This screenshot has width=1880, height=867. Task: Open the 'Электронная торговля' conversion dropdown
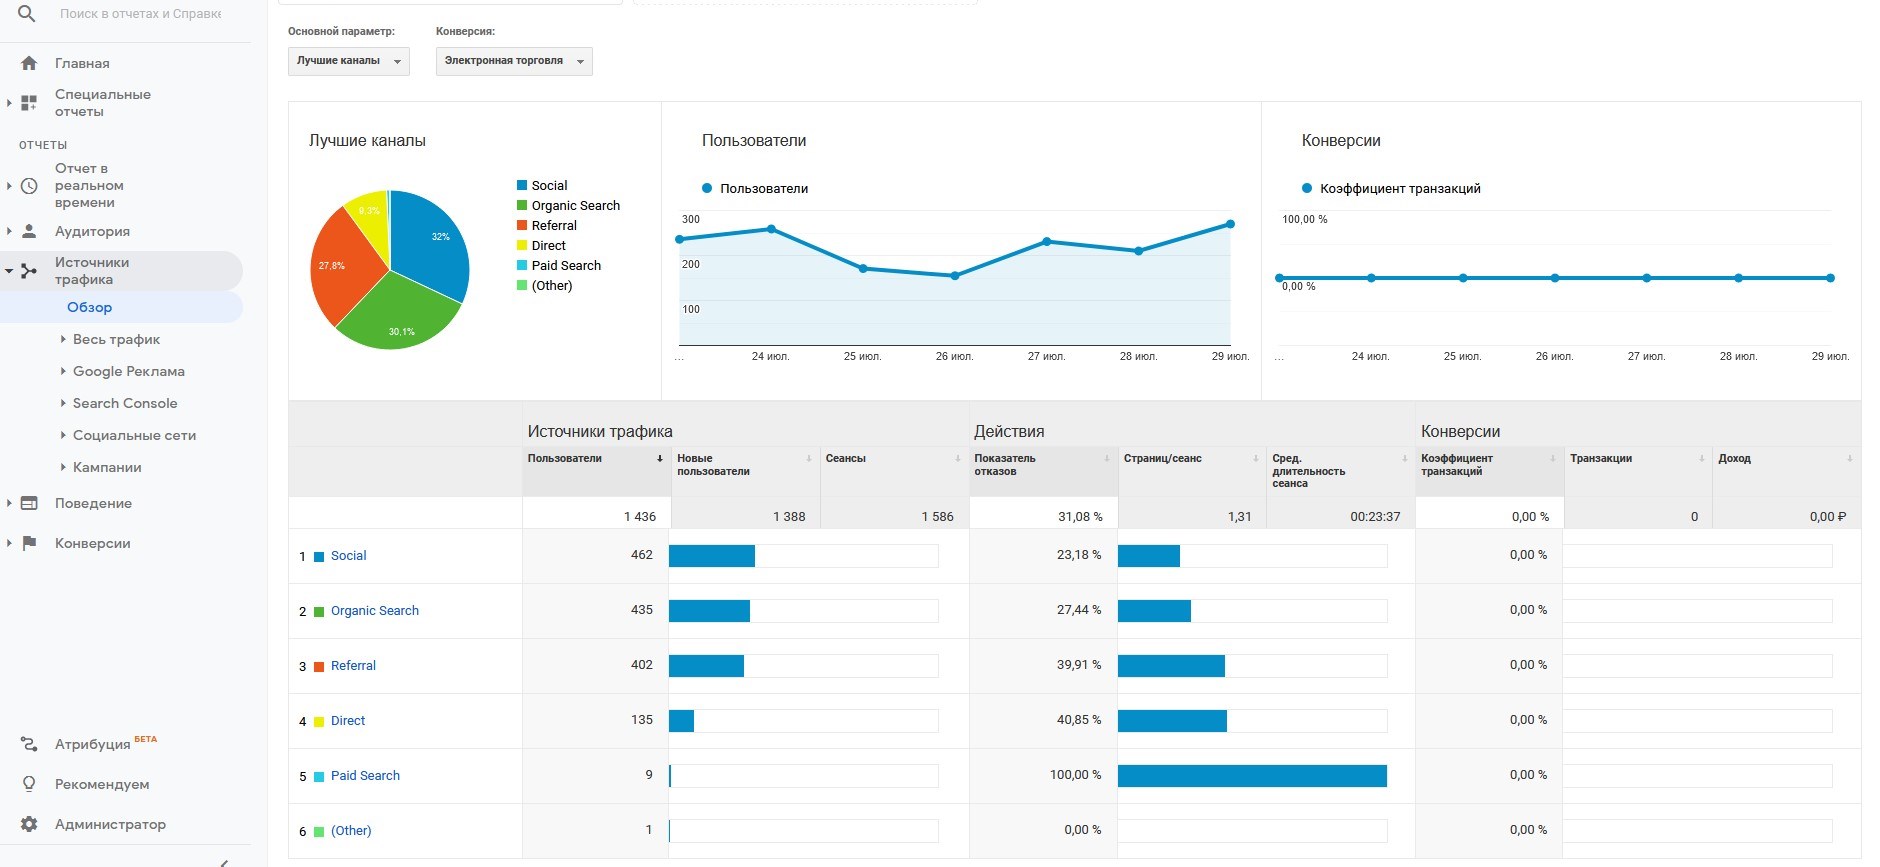tap(514, 61)
